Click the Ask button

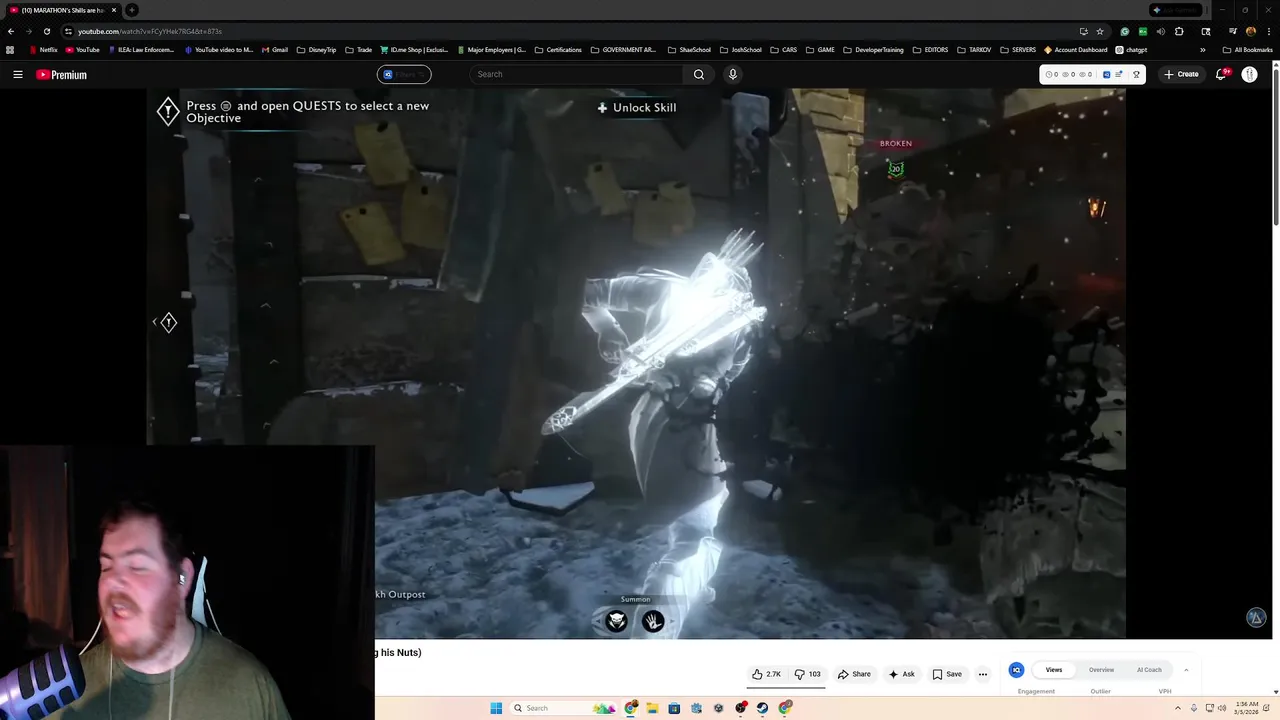pyautogui.click(x=901, y=674)
